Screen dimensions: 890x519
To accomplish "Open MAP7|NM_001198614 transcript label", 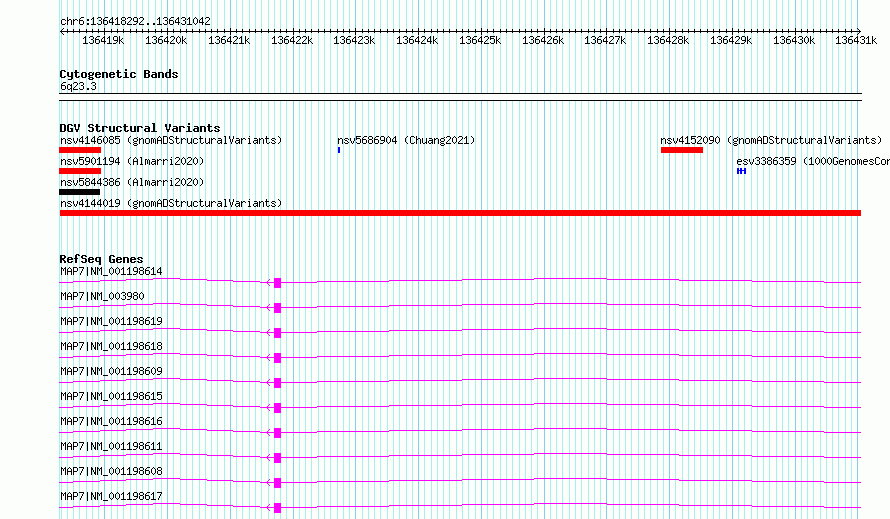I will pyautogui.click(x=111, y=271).
